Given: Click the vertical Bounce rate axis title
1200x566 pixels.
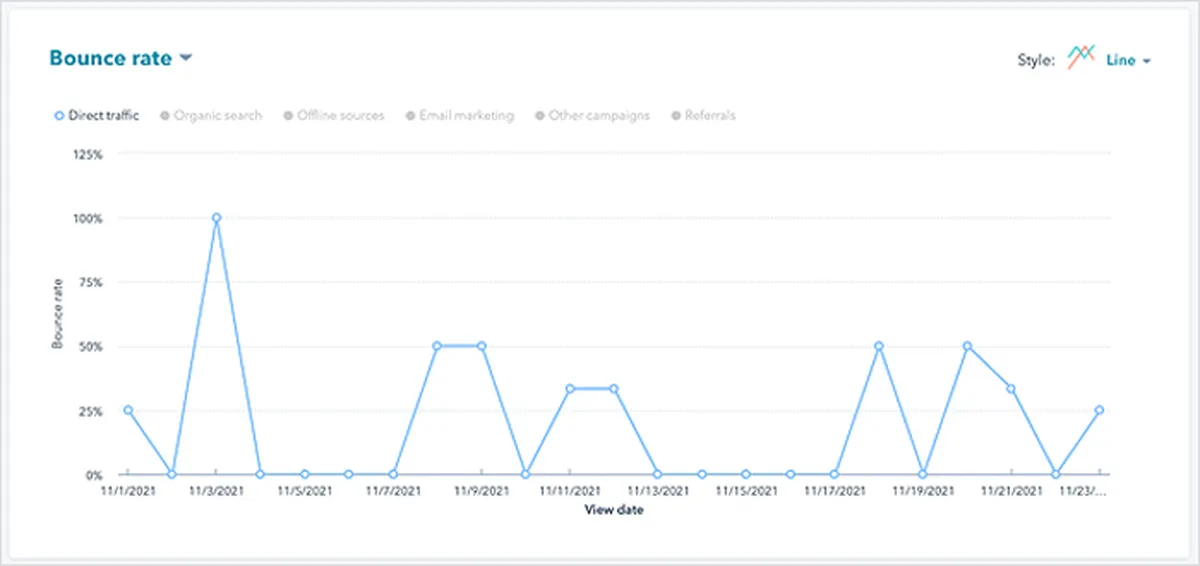Looking at the screenshot, I should (x=57, y=314).
